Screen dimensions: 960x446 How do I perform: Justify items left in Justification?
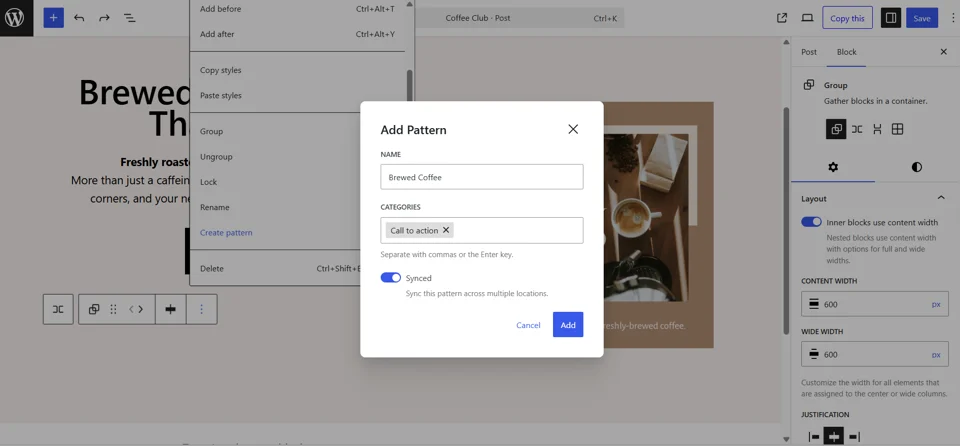pyautogui.click(x=814, y=436)
